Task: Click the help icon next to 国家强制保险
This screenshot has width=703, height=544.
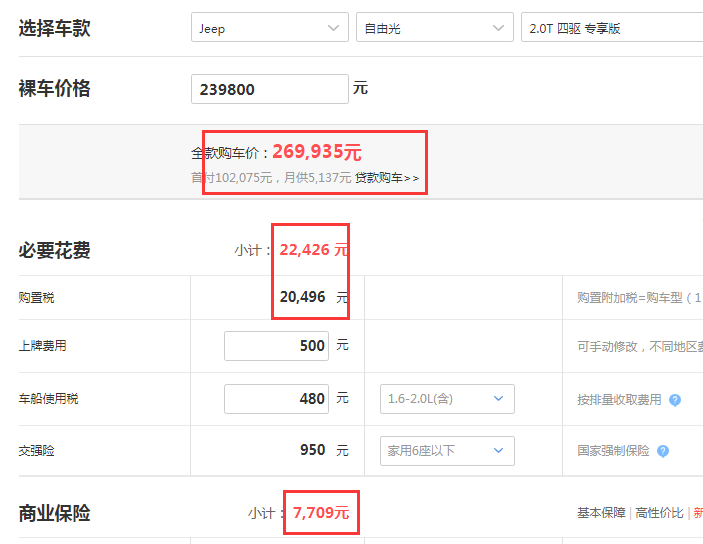Action: [663, 451]
